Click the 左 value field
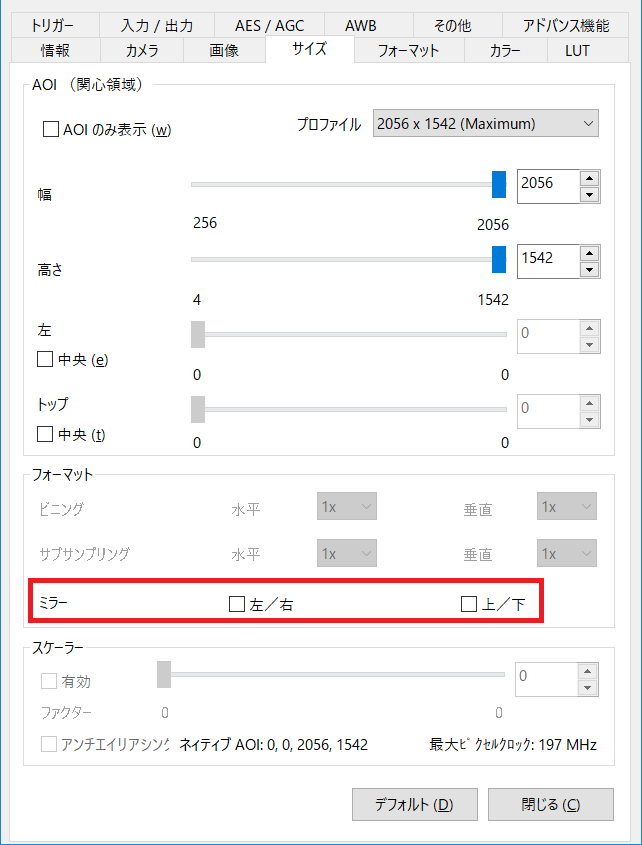 (x=548, y=336)
